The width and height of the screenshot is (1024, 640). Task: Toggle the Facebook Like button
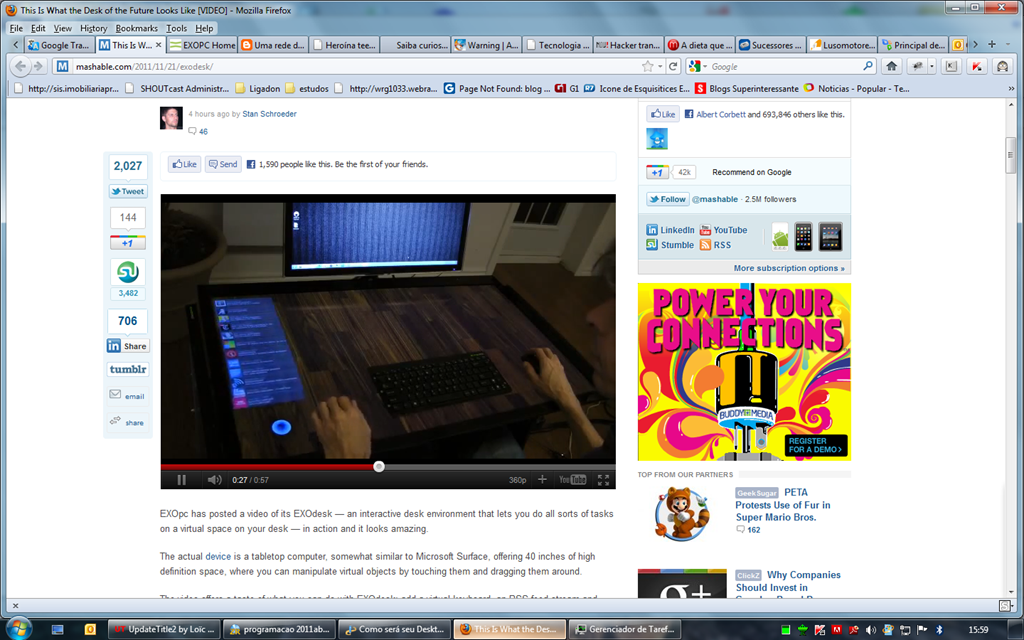click(184, 164)
